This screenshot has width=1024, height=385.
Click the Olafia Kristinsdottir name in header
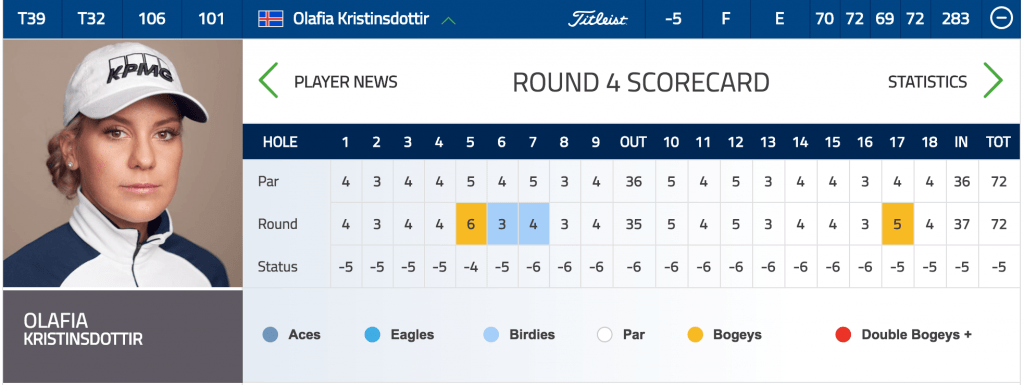[x=361, y=19]
